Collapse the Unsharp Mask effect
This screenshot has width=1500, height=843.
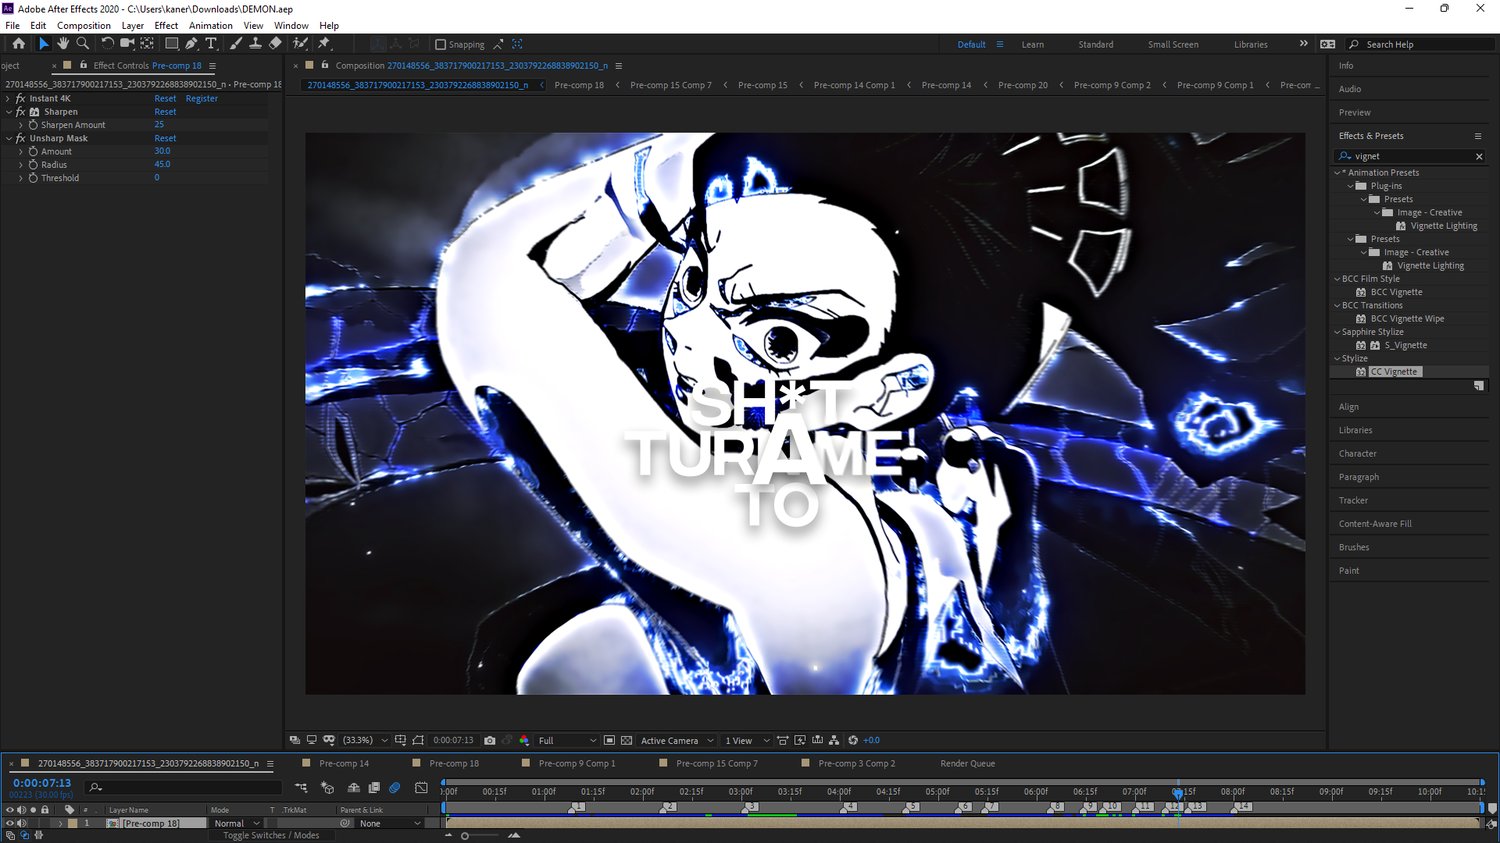8,139
